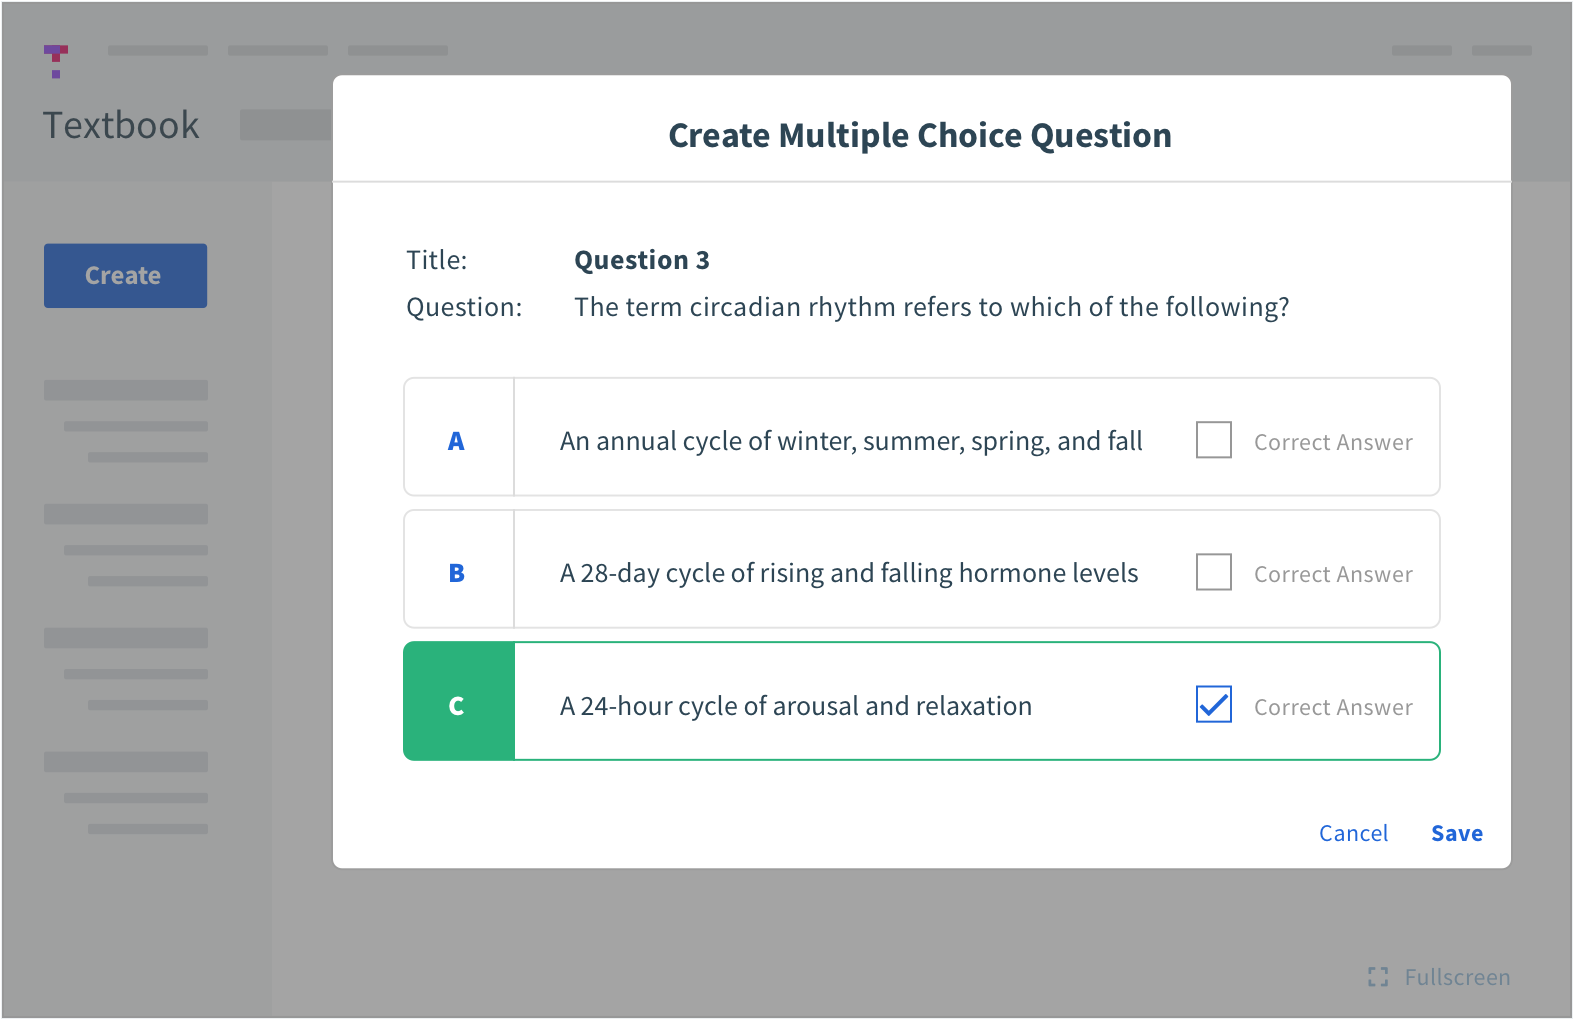Edit the Question 3 title field
Viewport: 1574px width, 1020px height.
(x=642, y=260)
